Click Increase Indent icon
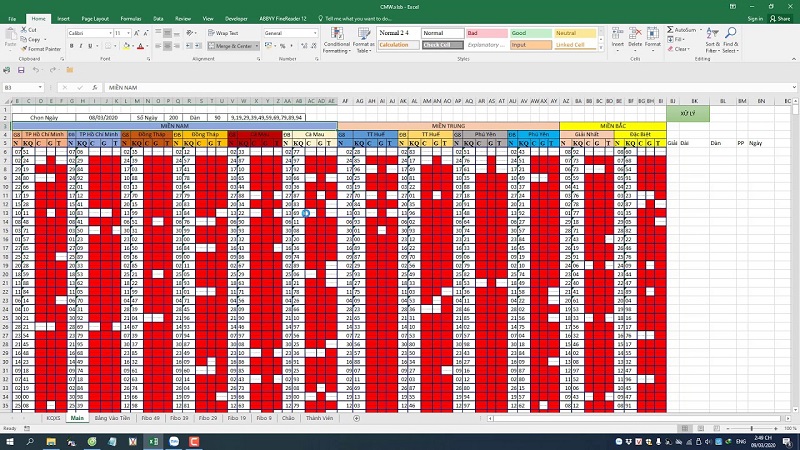Viewport: 800px width, 450px height. 198,46
